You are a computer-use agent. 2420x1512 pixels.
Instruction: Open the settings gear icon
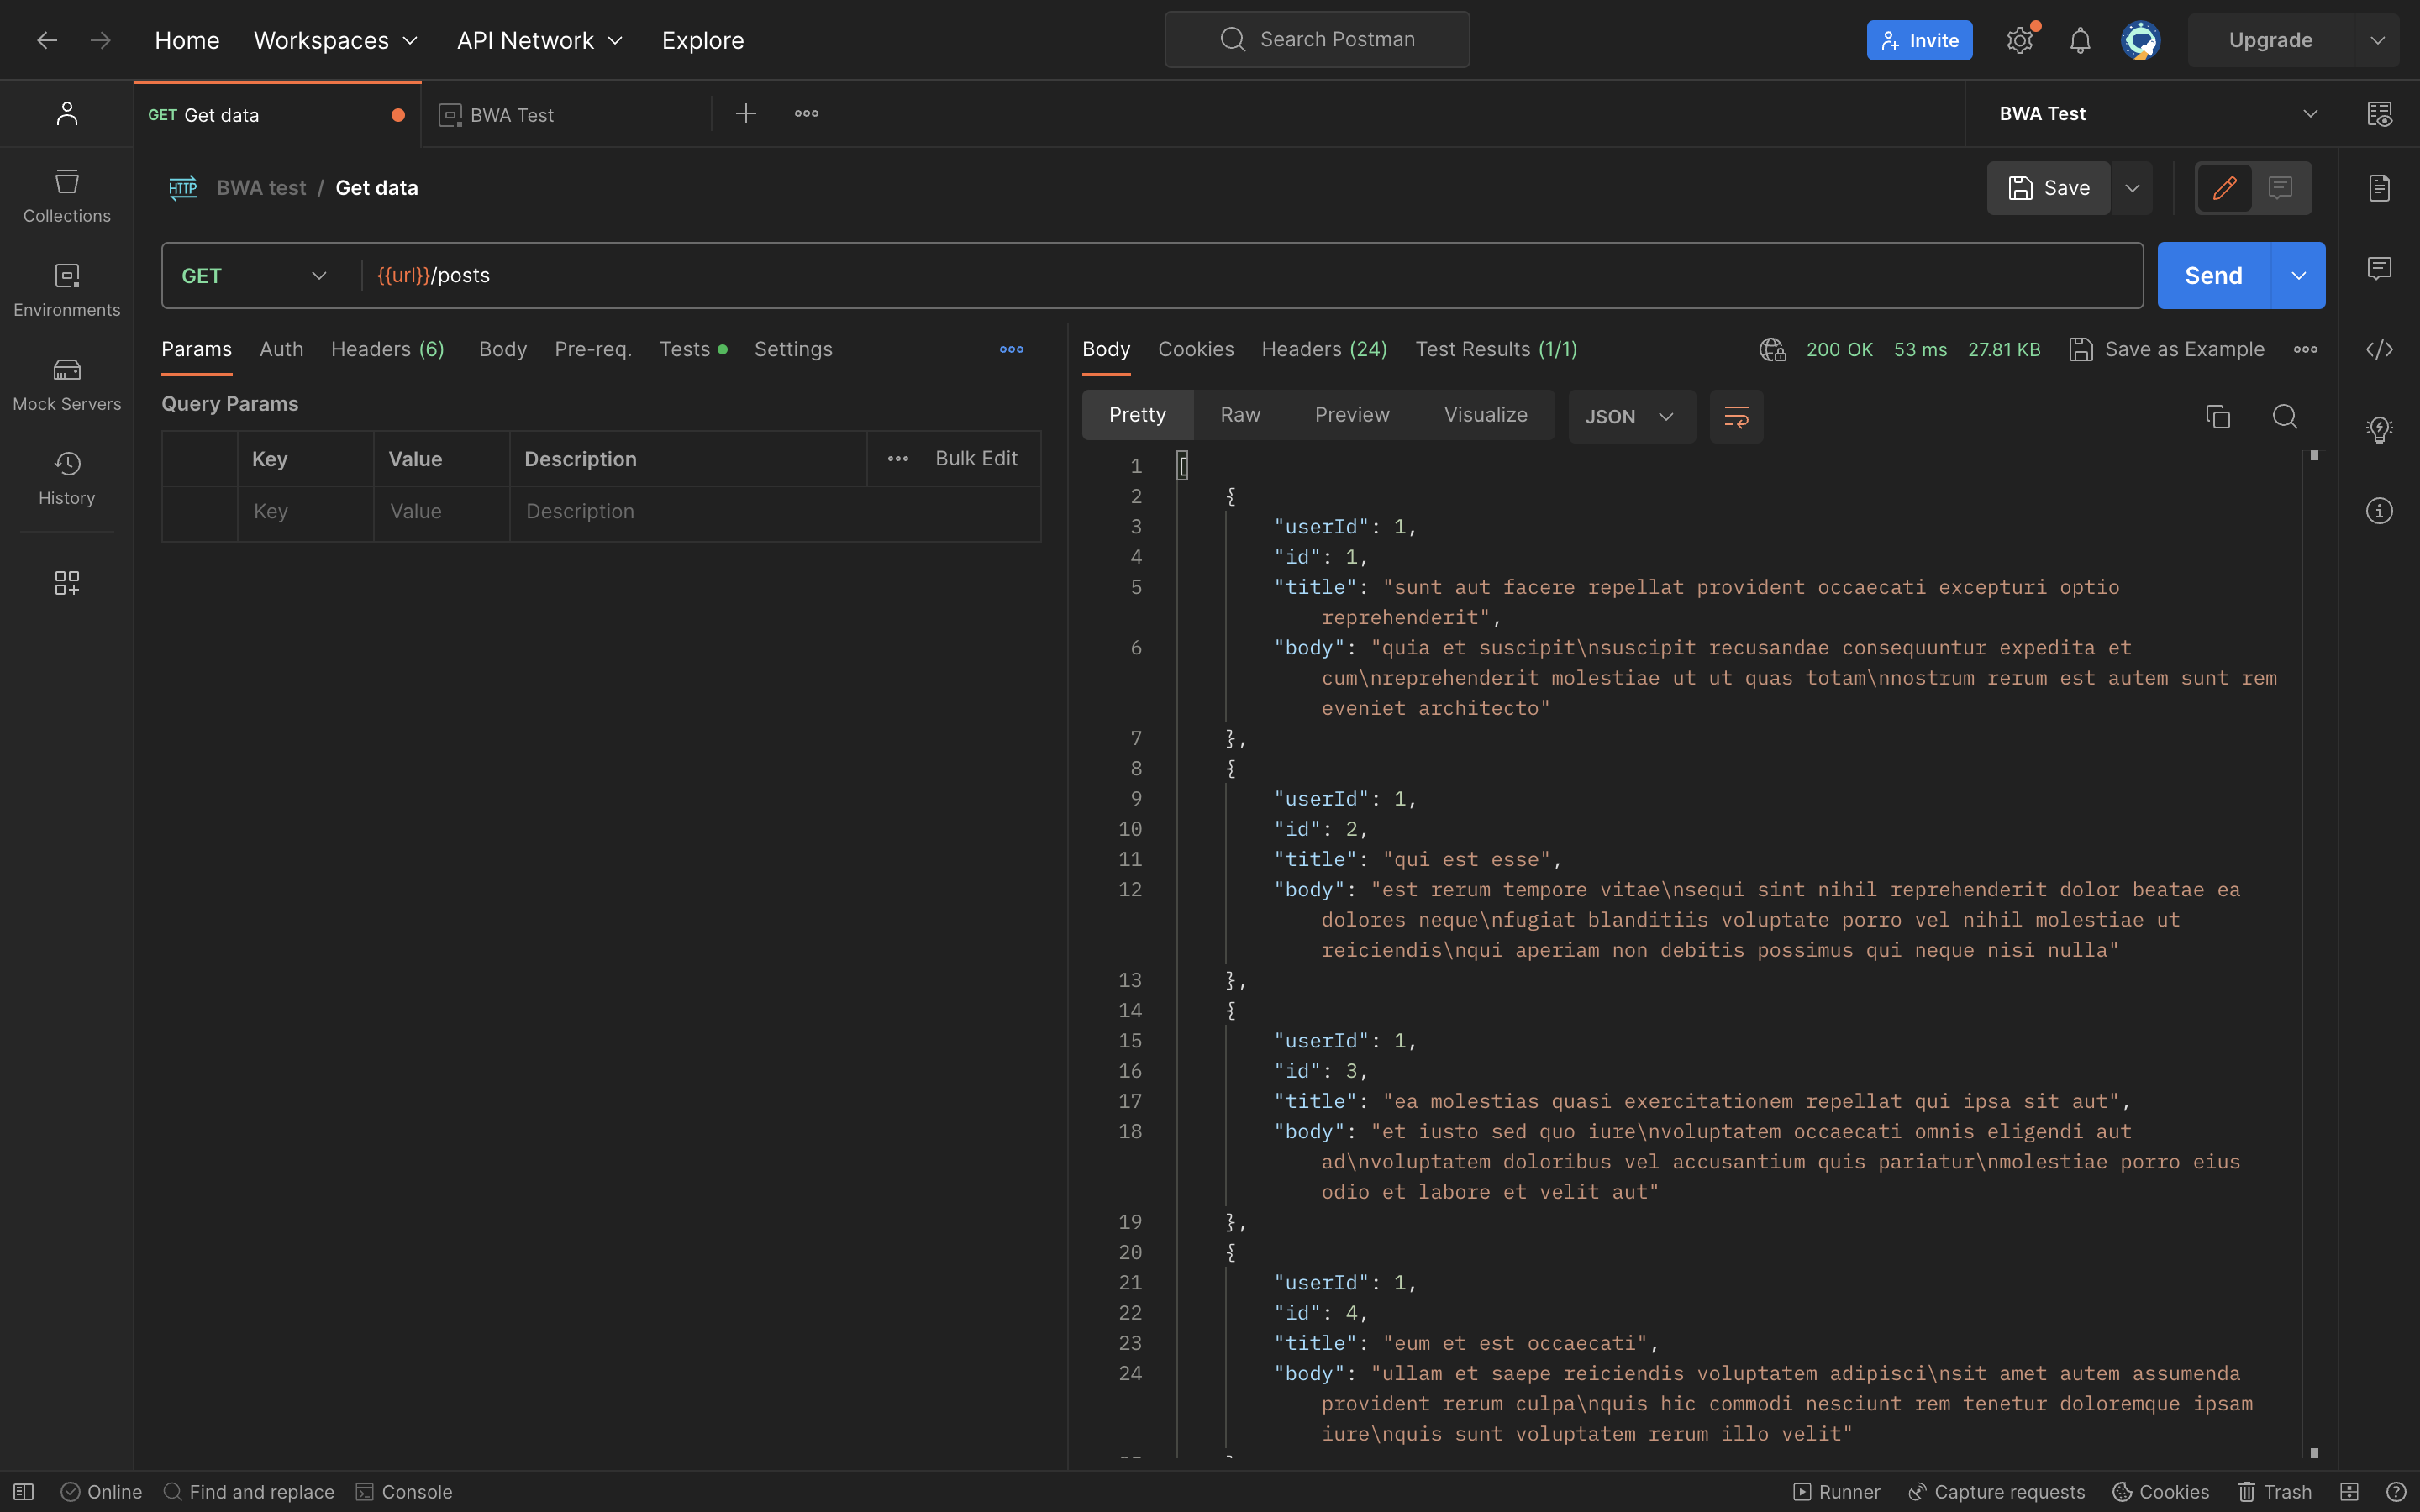point(2019,40)
